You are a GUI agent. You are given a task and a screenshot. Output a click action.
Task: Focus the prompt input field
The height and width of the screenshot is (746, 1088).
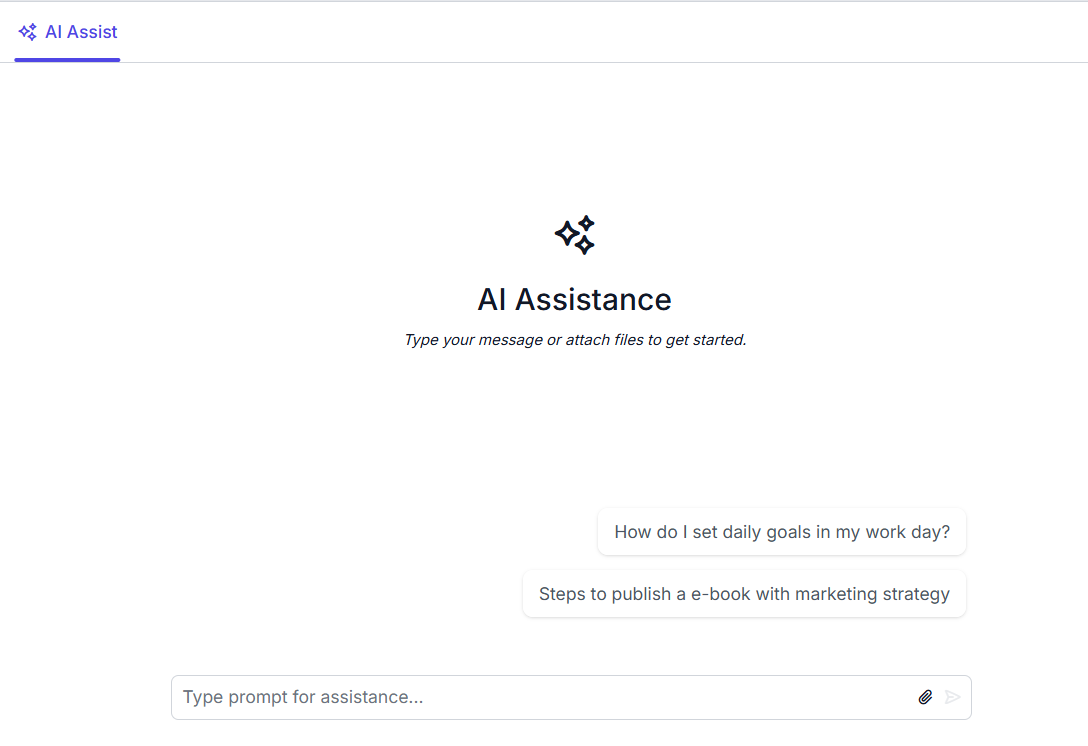[540, 697]
